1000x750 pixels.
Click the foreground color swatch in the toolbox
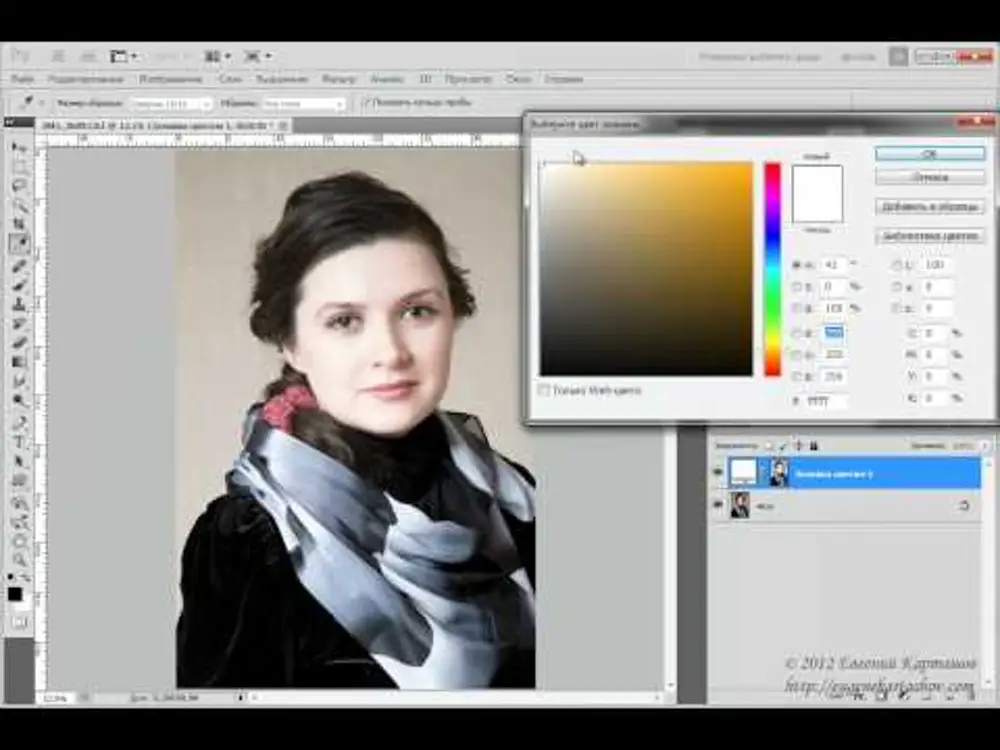15,594
